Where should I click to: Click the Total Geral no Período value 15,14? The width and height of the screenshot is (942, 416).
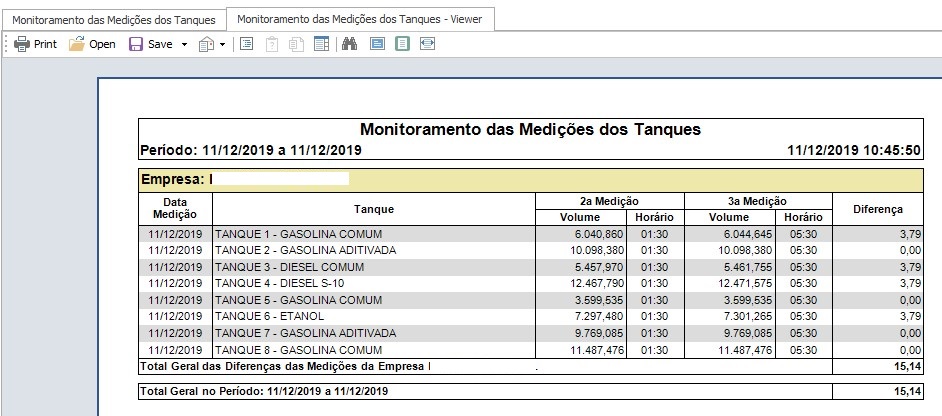coord(908,391)
